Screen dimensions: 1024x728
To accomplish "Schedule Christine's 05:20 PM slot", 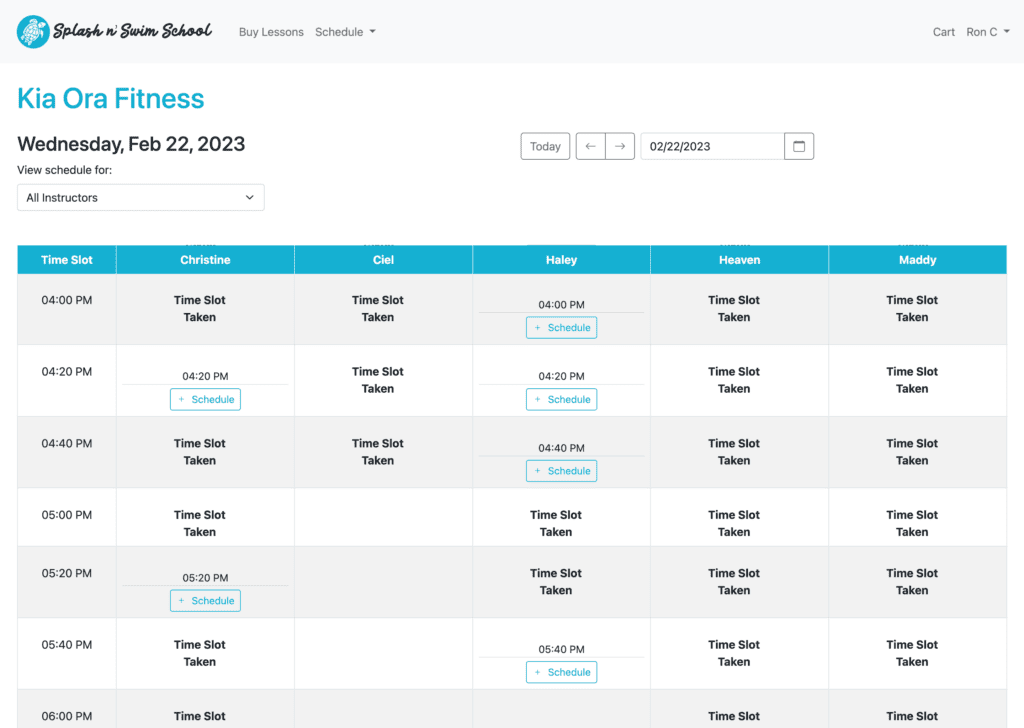I will point(205,600).
